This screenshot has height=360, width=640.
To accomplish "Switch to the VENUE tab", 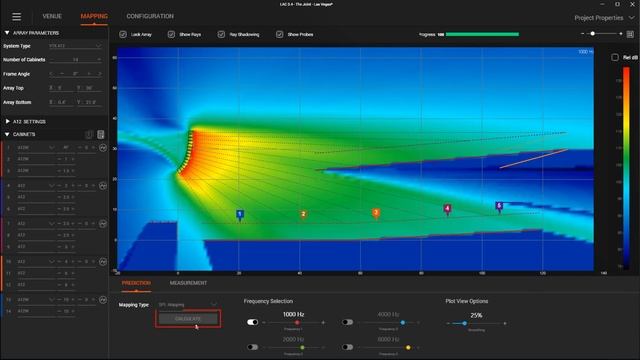I will (52, 16).
